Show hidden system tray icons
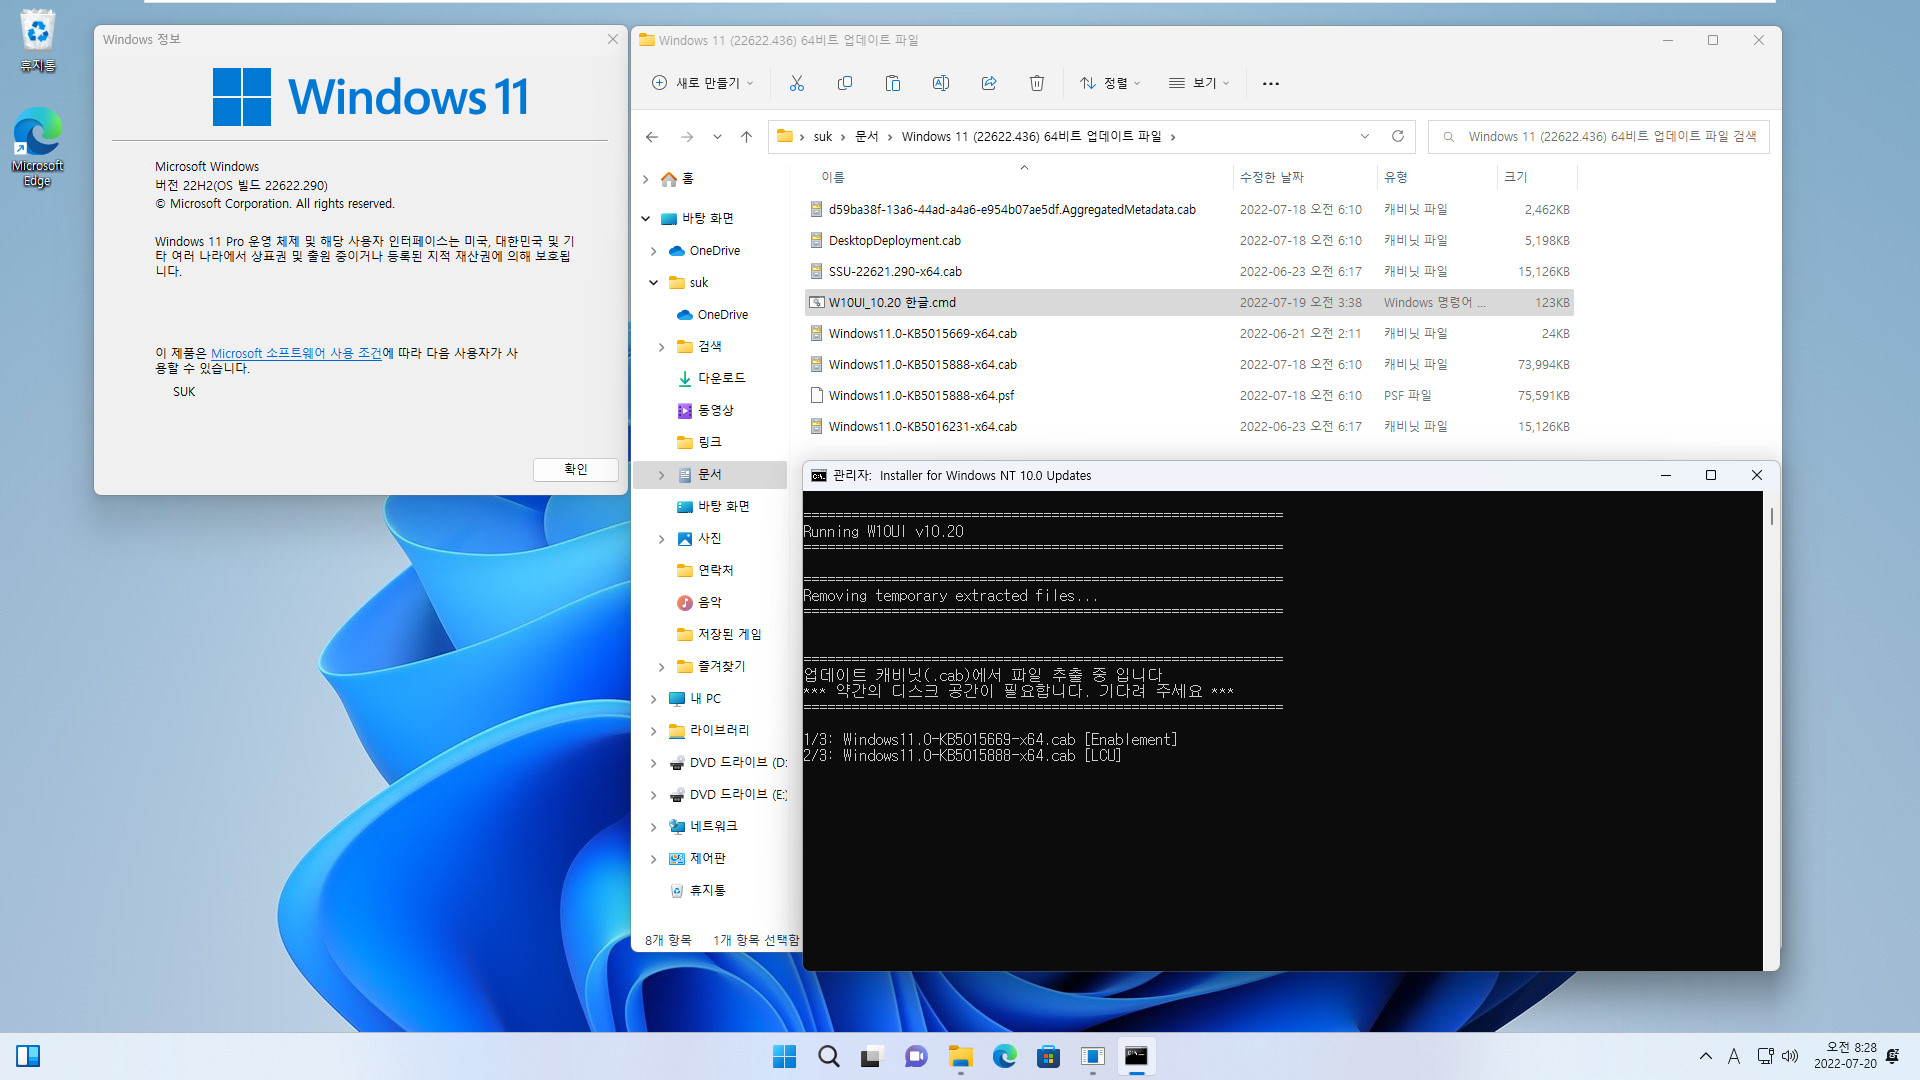This screenshot has width=1920, height=1080. (1706, 1056)
